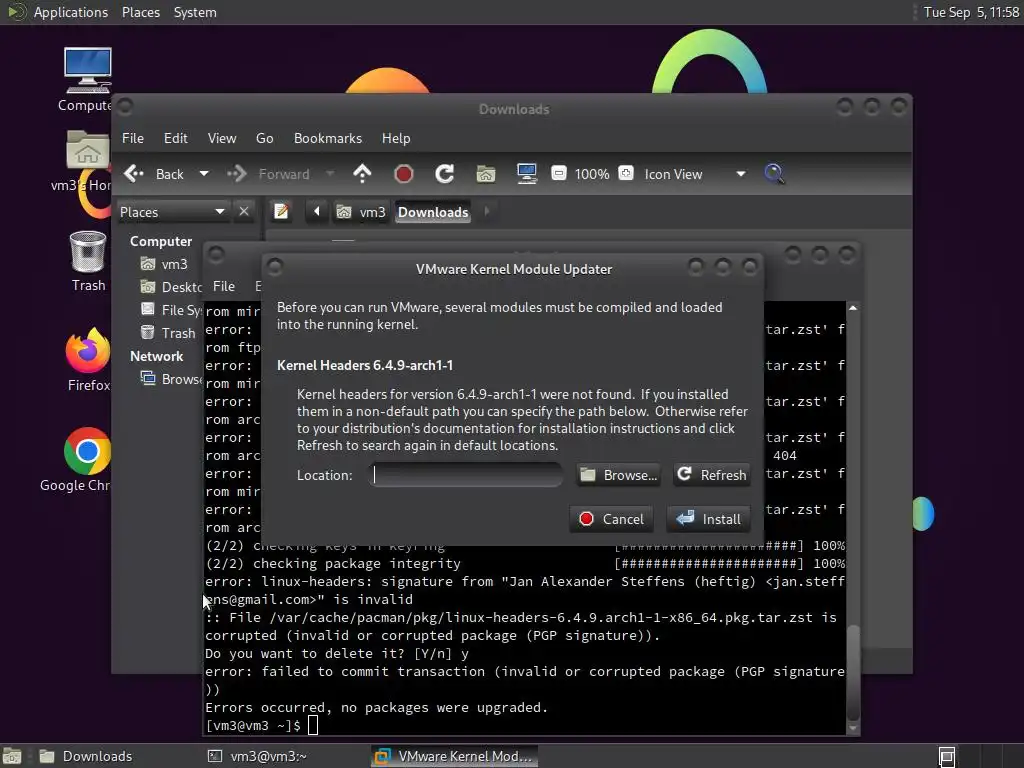The width and height of the screenshot is (1024, 768).
Task: Cancel the VMware Kernel Module Updater
Action: [x=611, y=519]
